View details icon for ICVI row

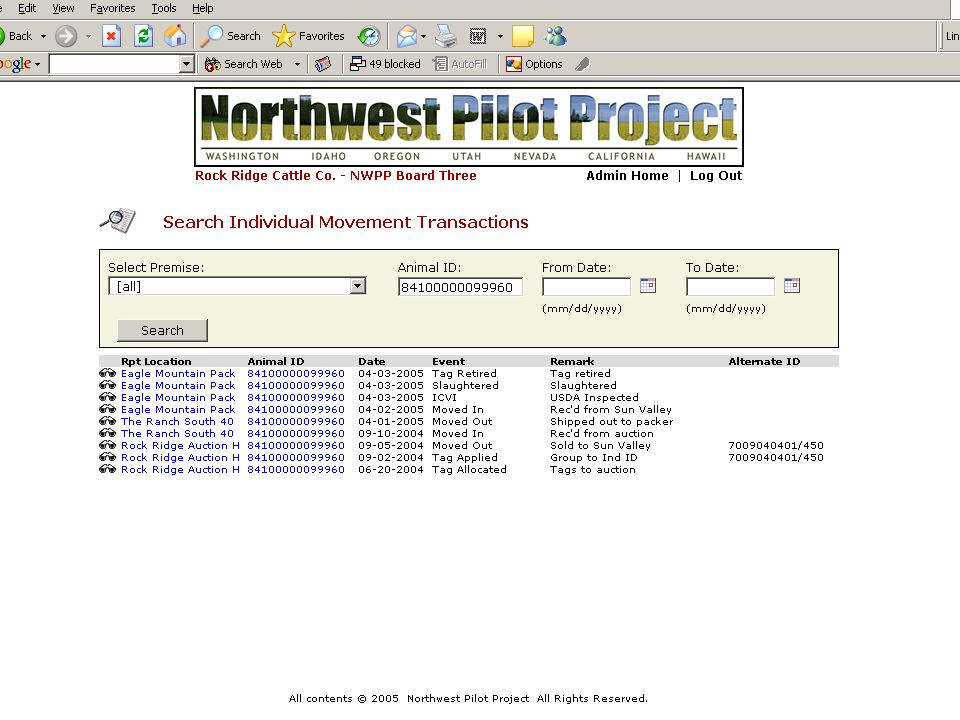click(x=108, y=397)
